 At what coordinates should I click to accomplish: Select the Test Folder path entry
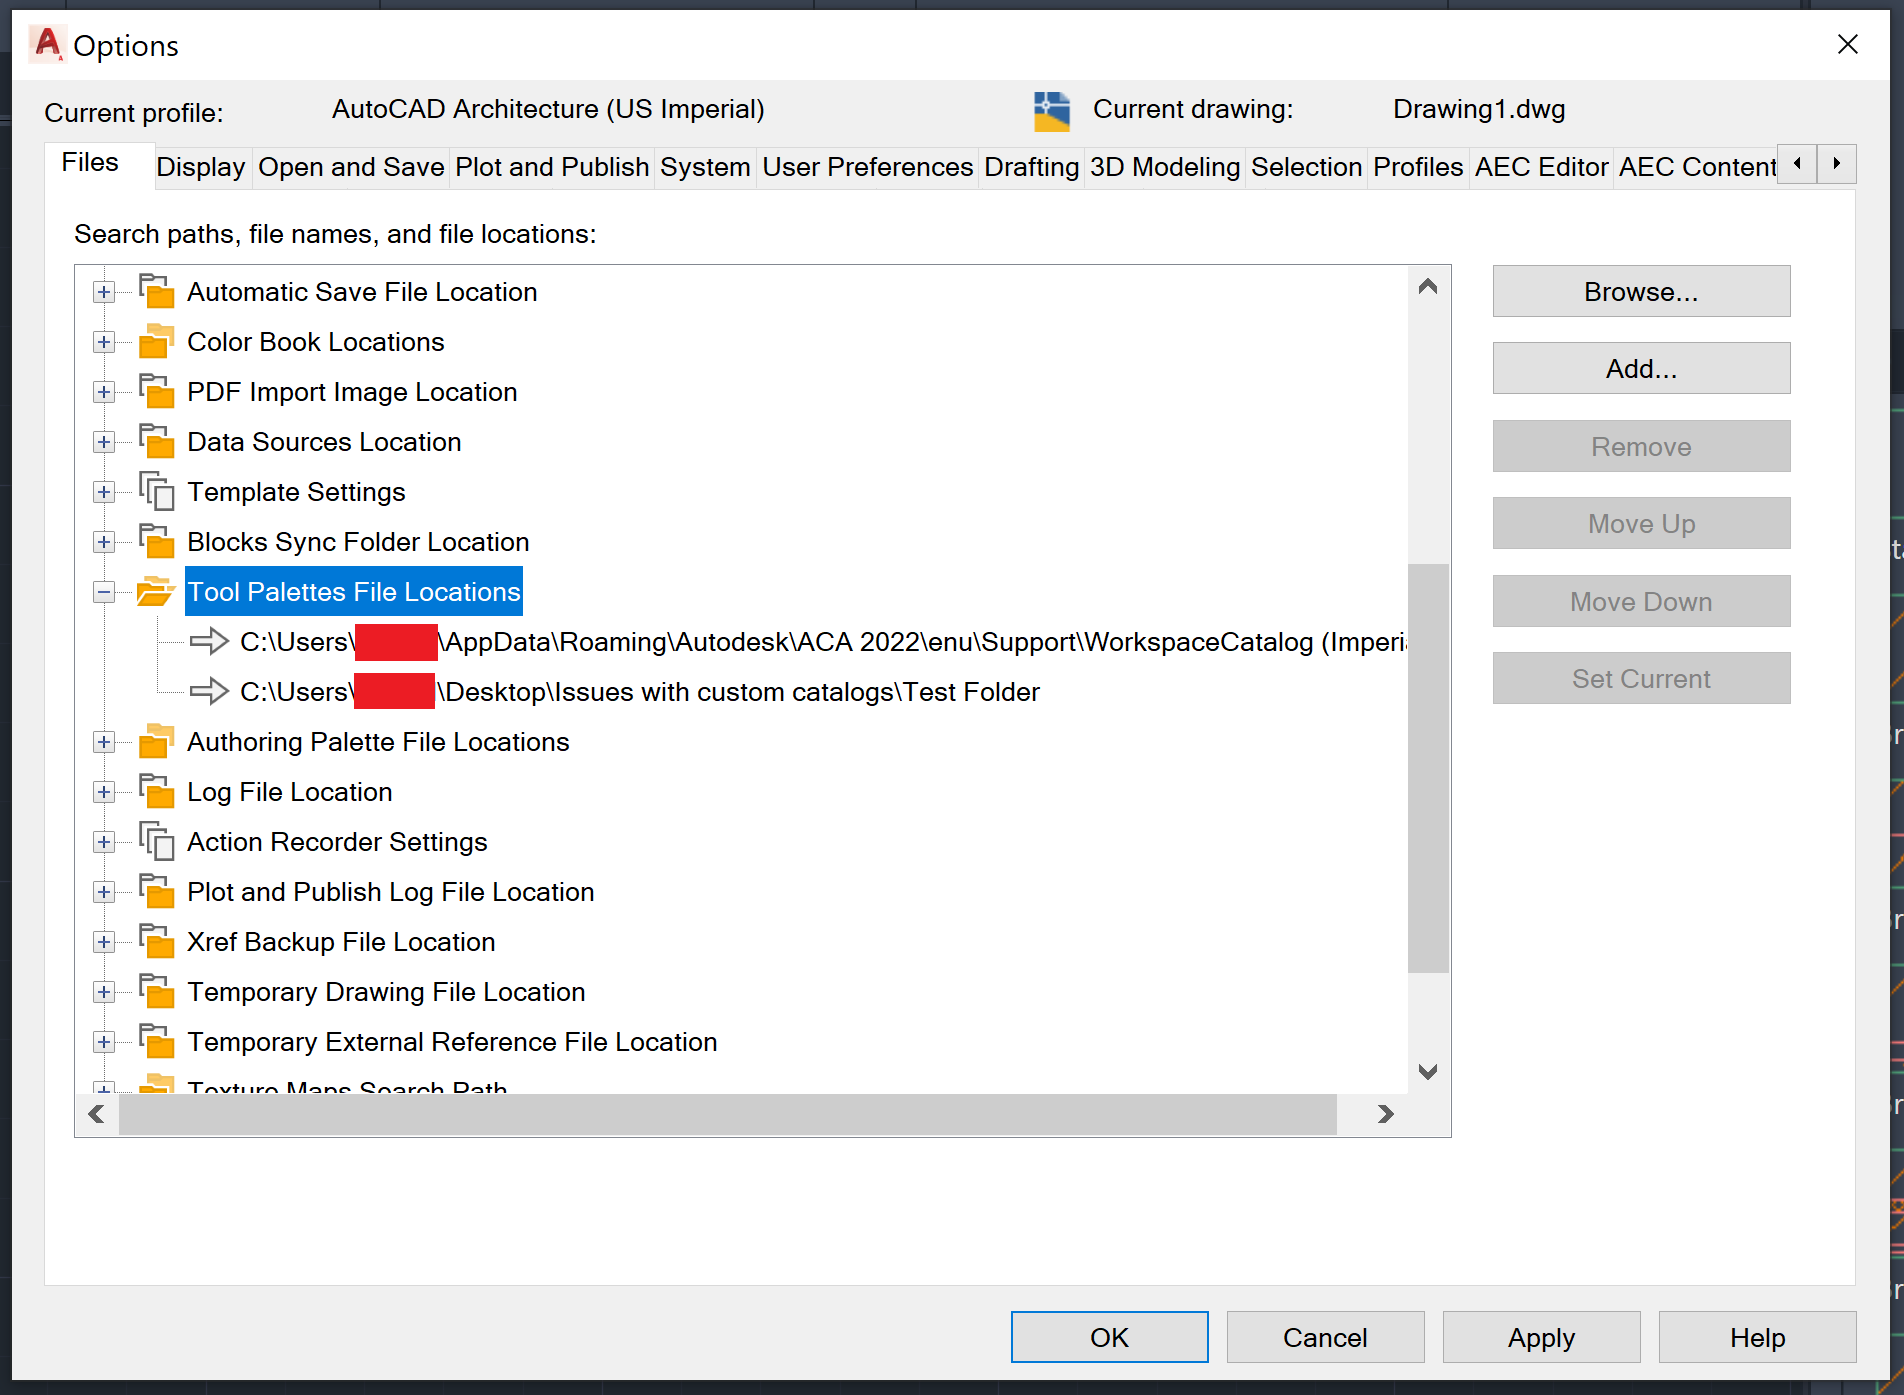click(640, 692)
